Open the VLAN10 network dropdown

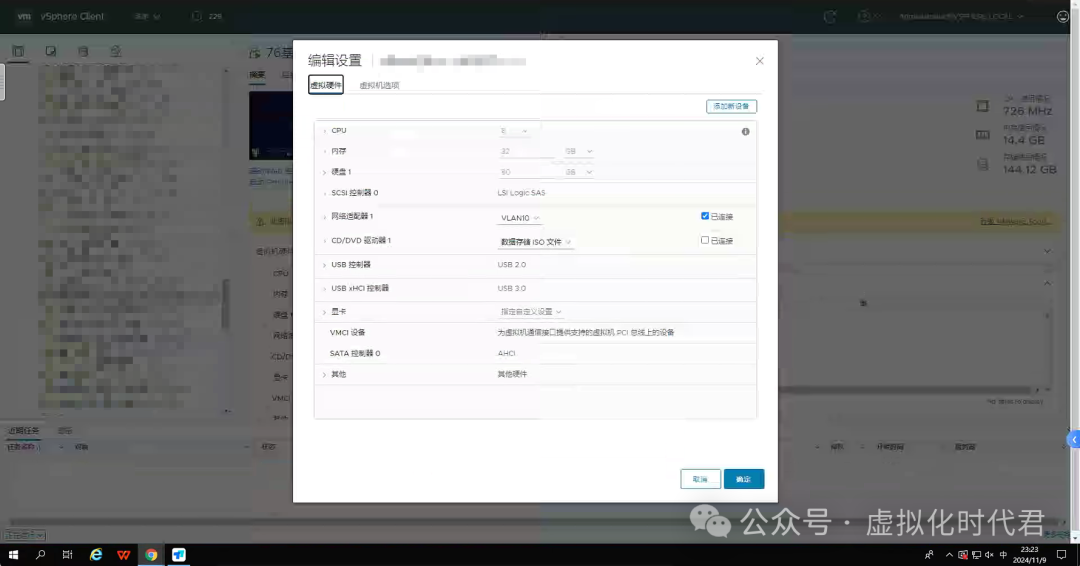[x=519, y=218]
